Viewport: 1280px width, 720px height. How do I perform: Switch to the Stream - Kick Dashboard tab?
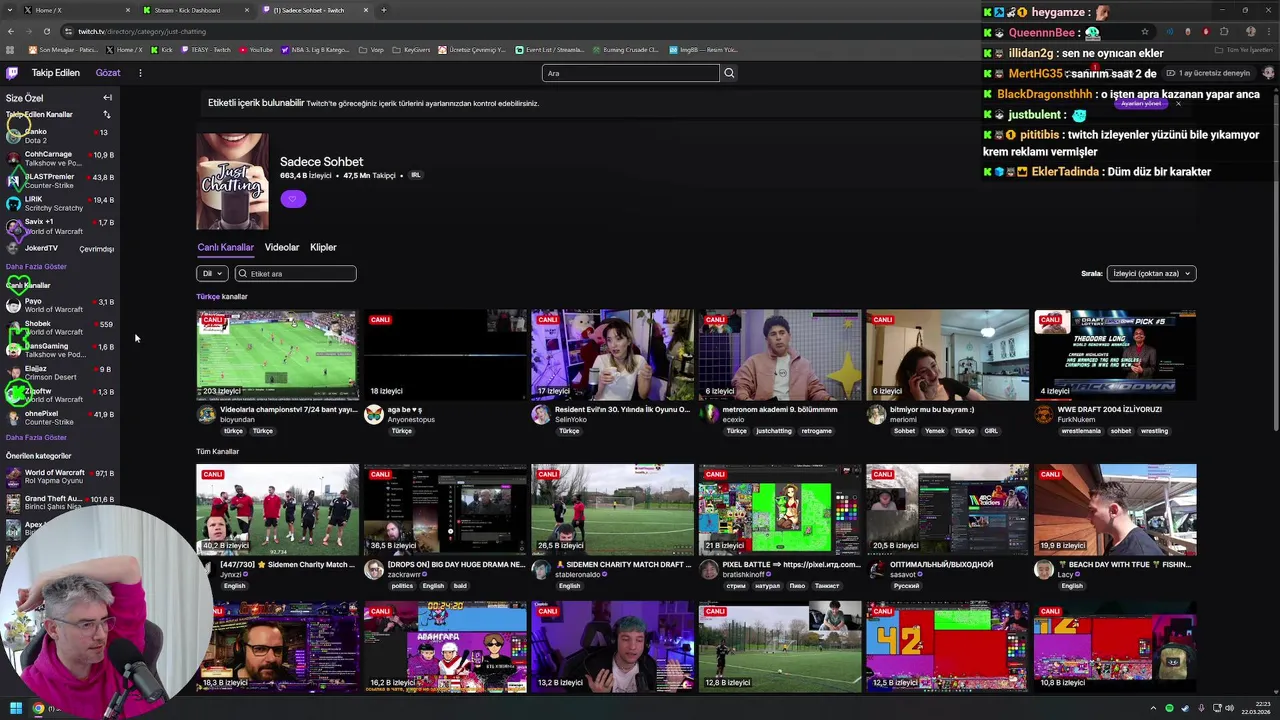click(195, 10)
